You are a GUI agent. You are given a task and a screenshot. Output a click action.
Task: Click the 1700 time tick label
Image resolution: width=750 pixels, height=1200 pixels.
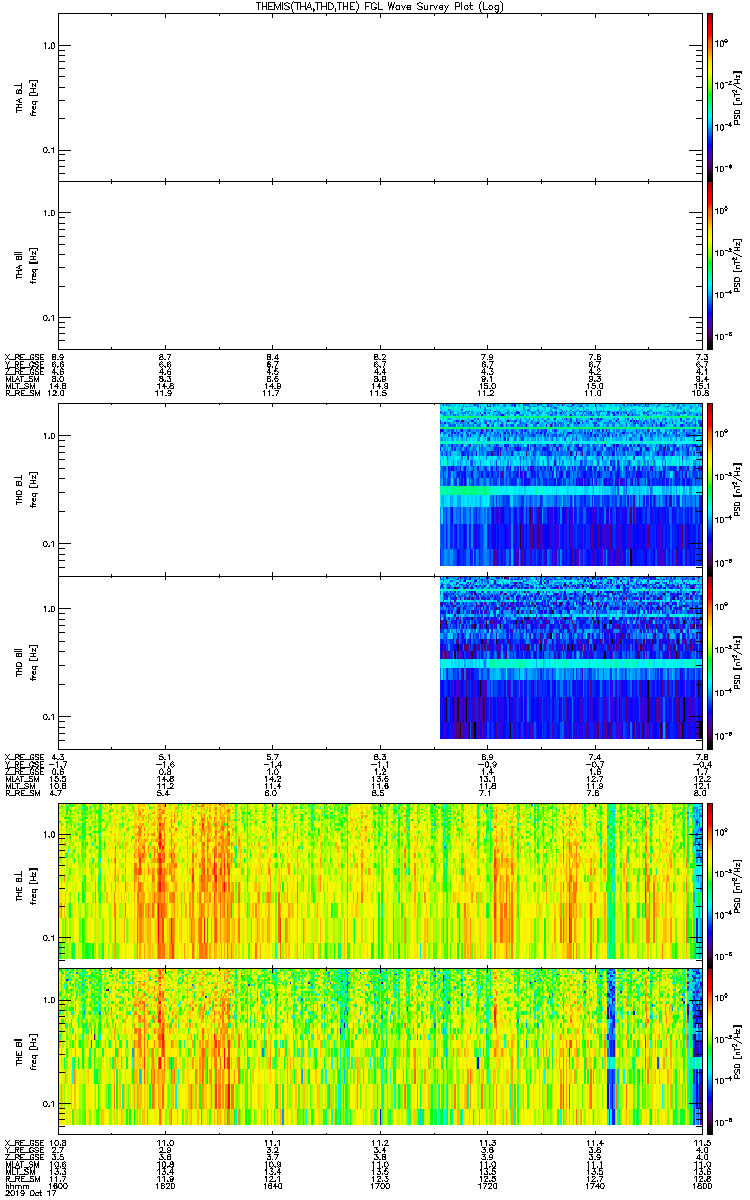coord(380,1185)
